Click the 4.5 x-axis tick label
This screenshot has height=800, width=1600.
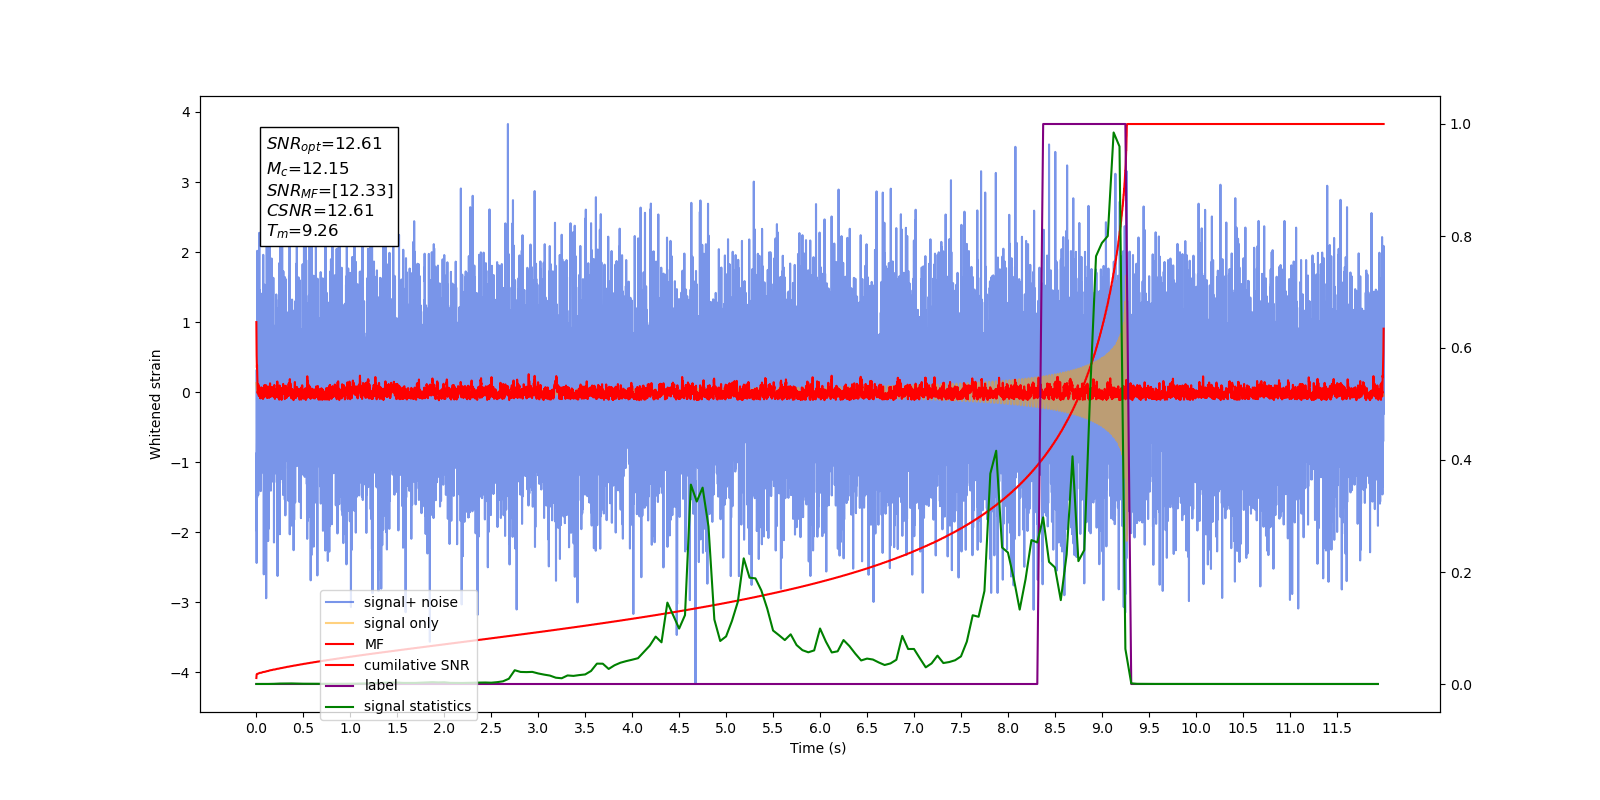coord(679,728)
